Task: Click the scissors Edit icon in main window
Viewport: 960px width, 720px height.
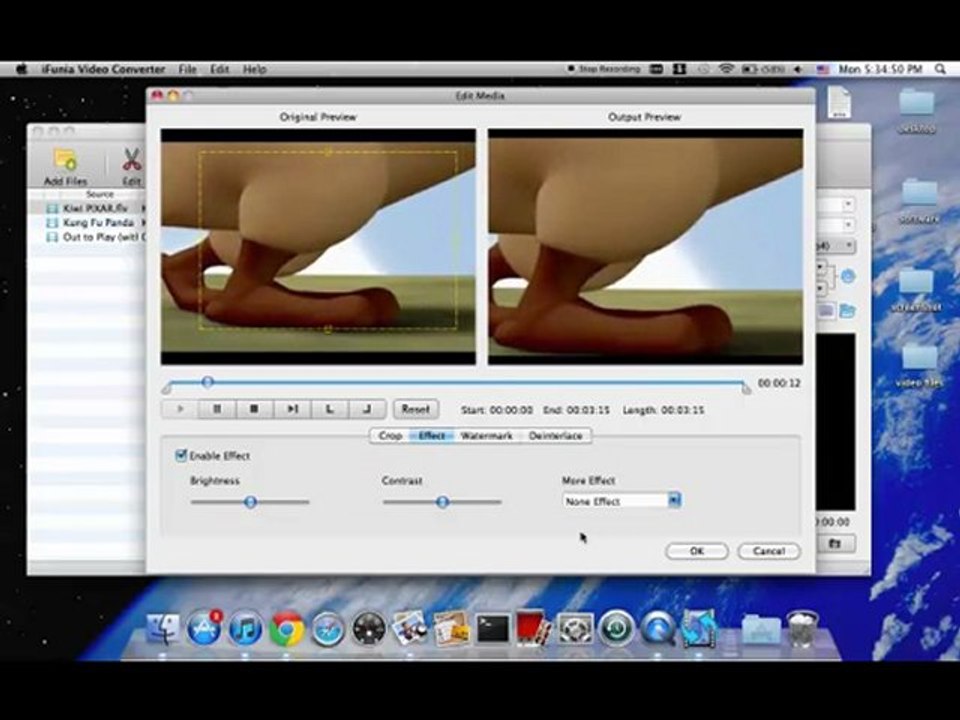Action: pyautogui.click(x=131, y=167)
